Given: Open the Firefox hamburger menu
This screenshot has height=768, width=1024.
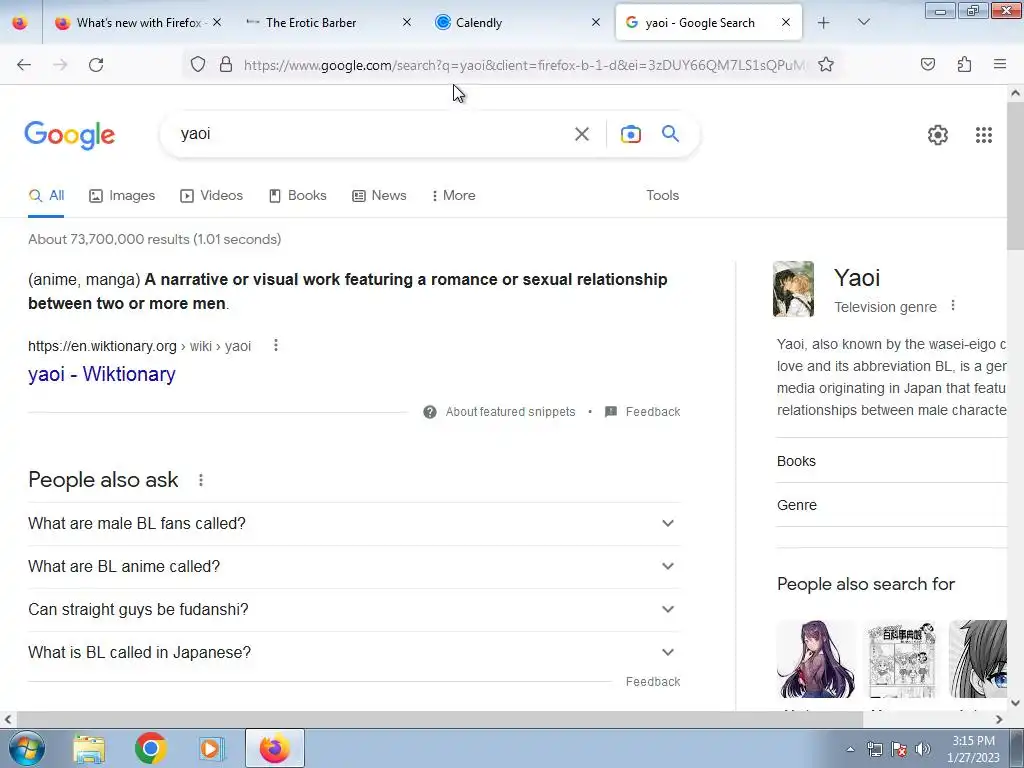Looking at the screenshot, I should pyautogui.click(x=1000, y=64).
